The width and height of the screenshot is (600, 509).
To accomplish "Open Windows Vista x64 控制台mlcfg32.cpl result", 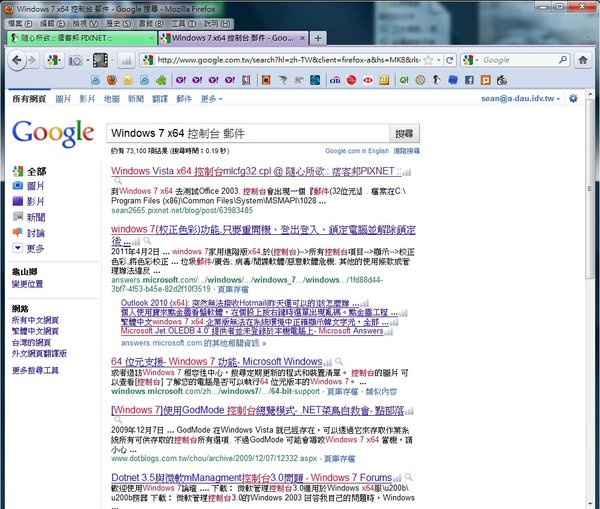I will [x=256, y=171].
